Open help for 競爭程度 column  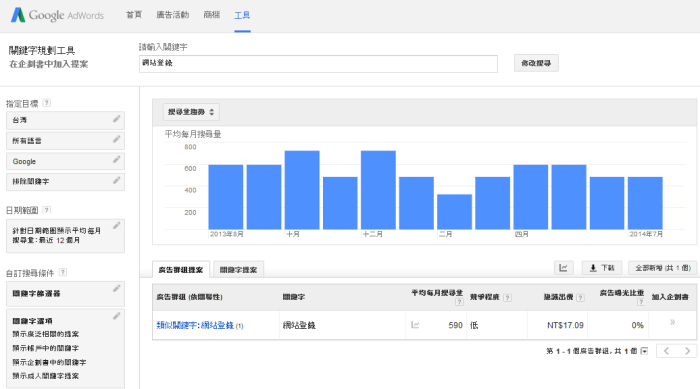coord(507,298)
